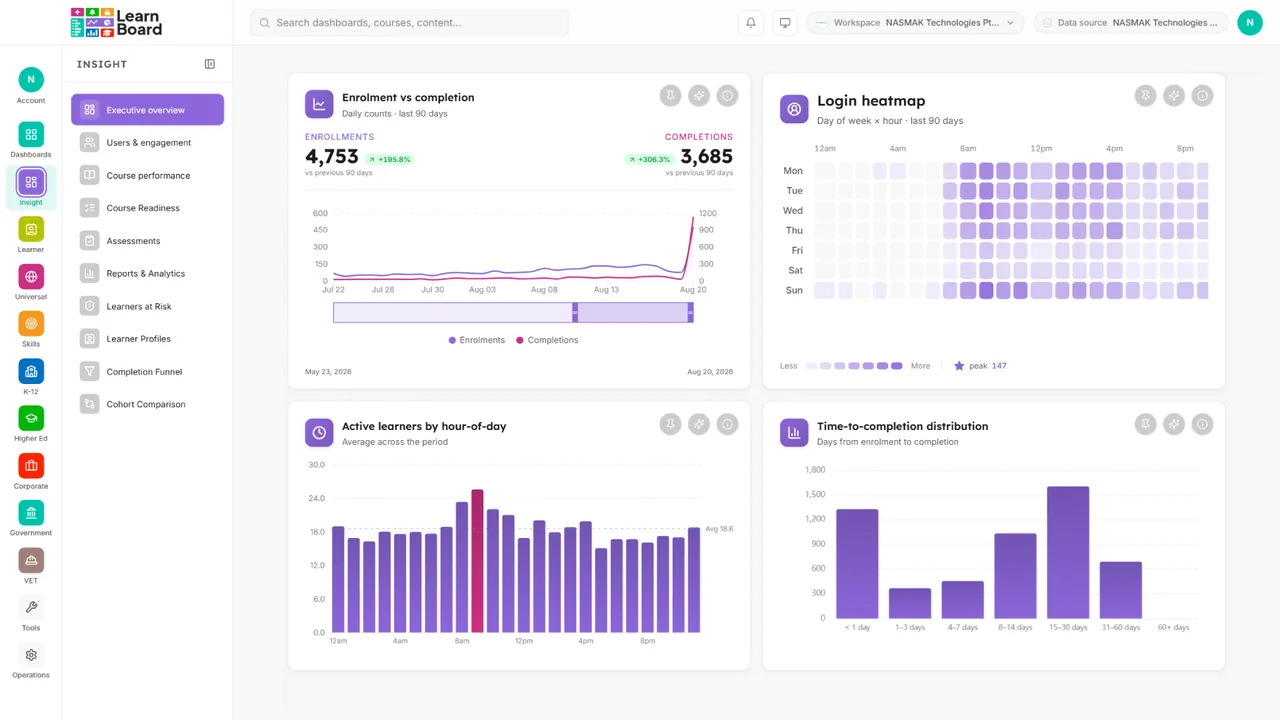Select Executive overview menu item

point(147,110)
